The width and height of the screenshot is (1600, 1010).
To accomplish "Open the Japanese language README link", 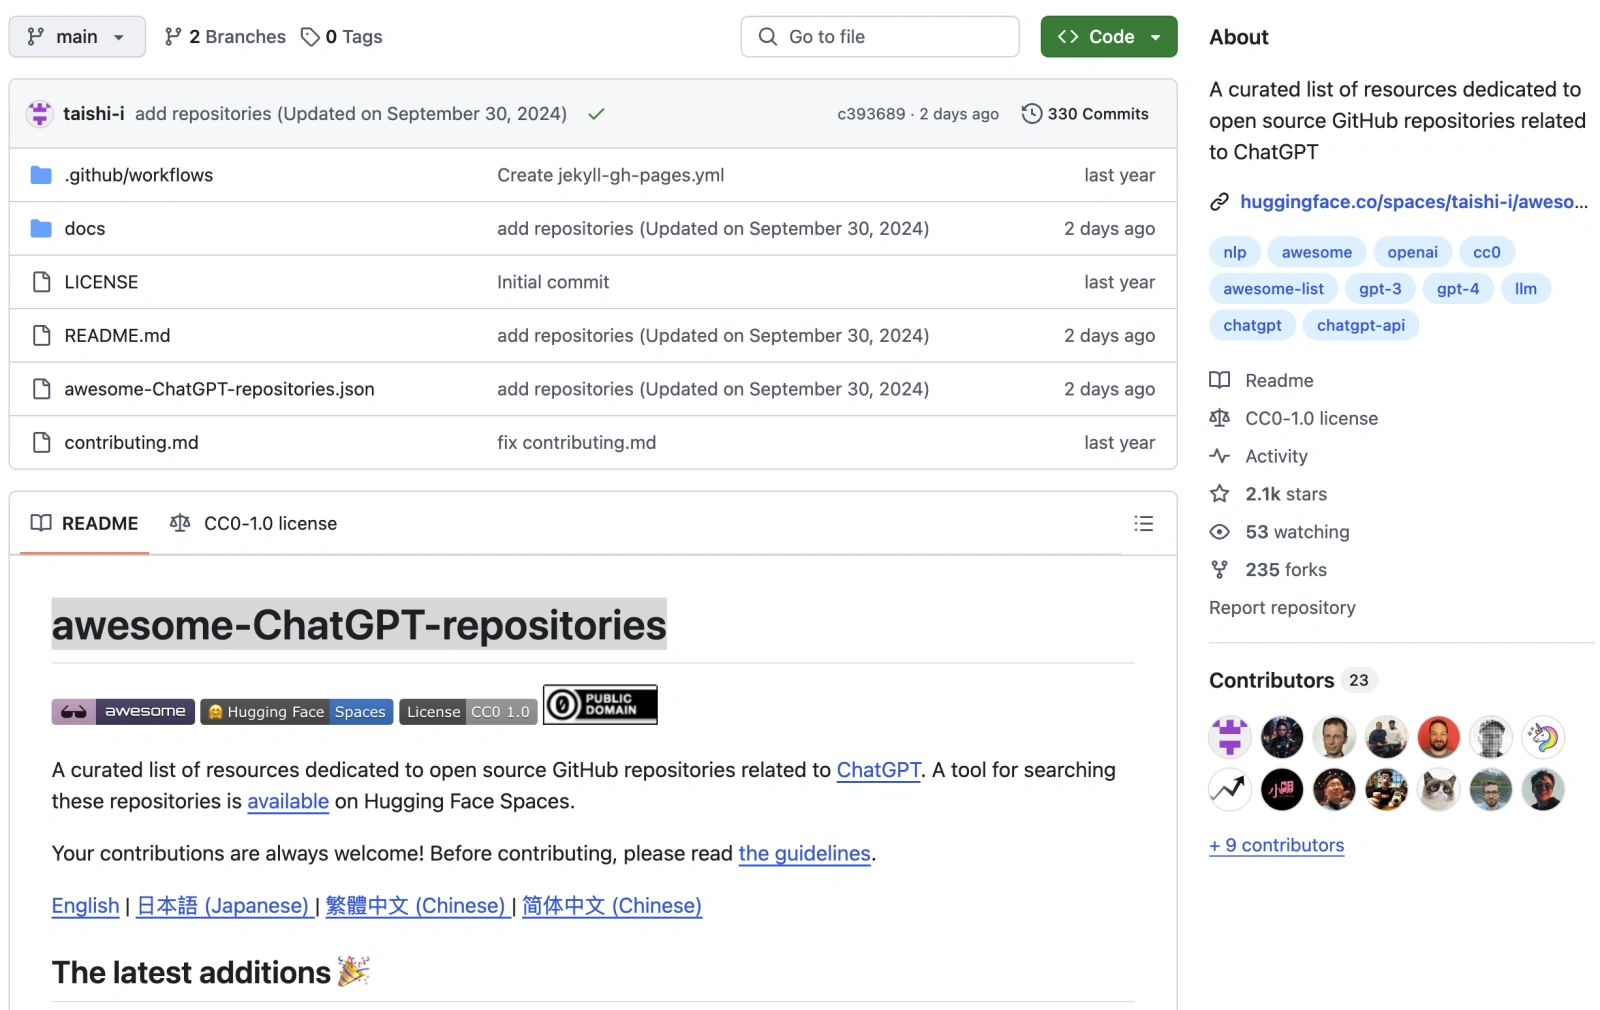I will 223,906.
